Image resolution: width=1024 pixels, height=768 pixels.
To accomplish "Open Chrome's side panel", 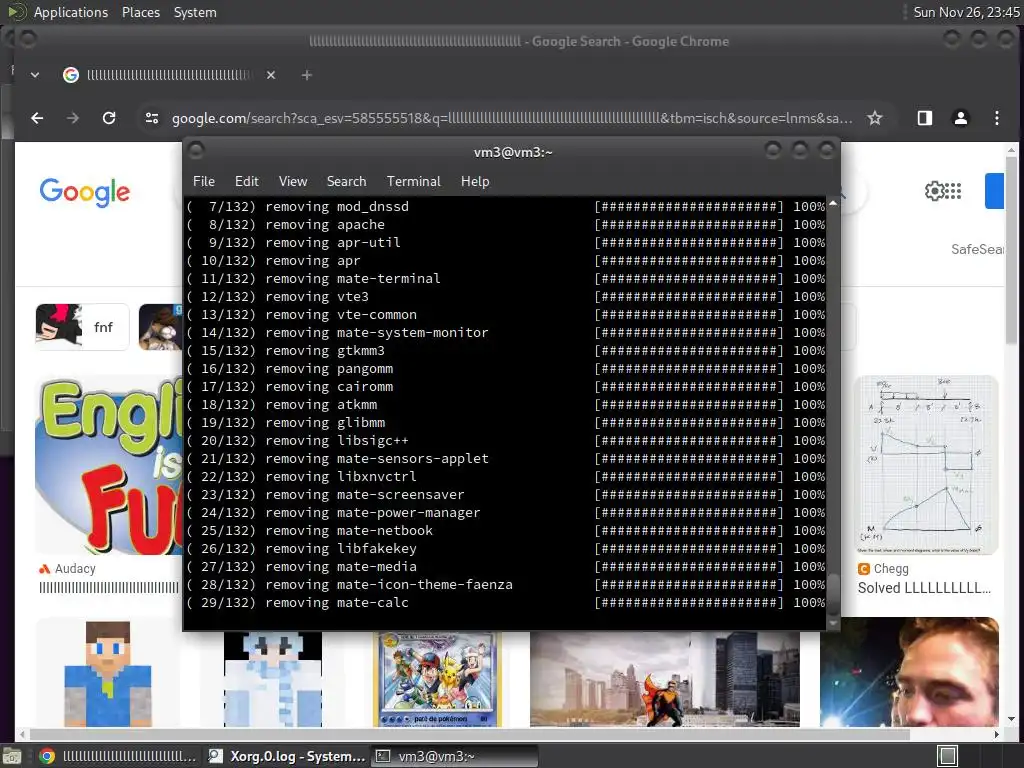I will [925, 118].
